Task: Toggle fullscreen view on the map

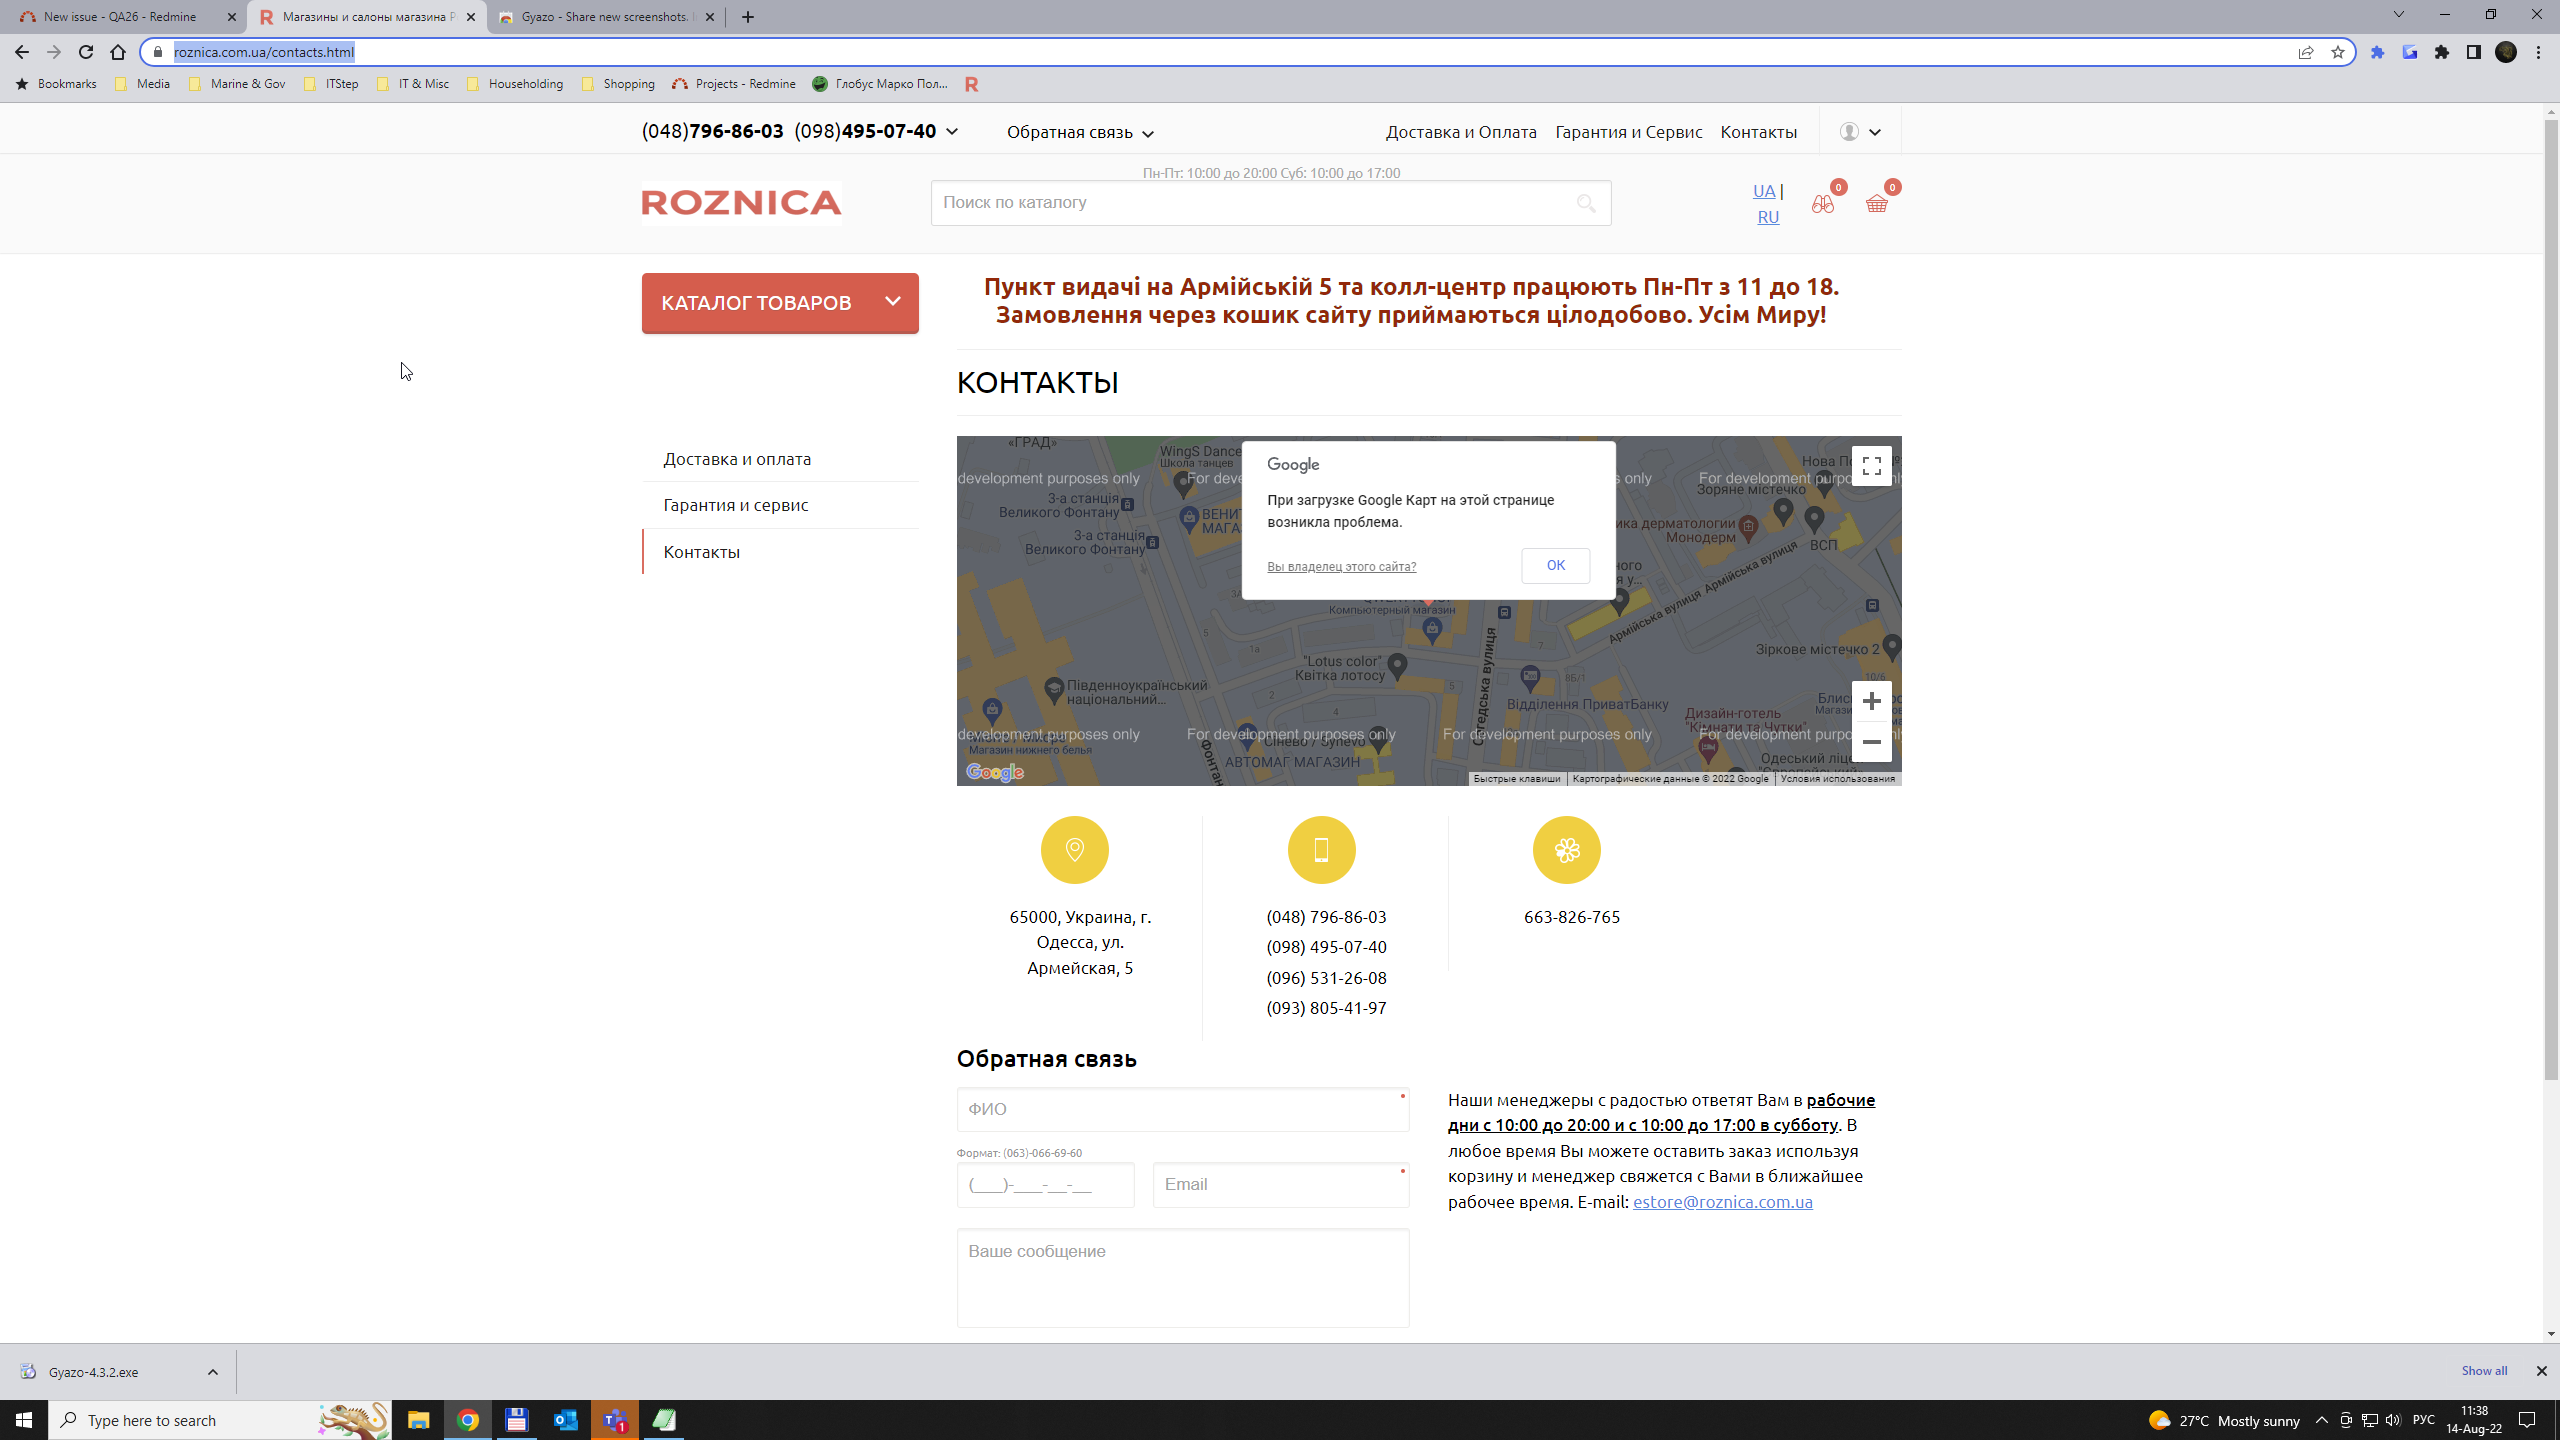Action: tap(1871, 467)
